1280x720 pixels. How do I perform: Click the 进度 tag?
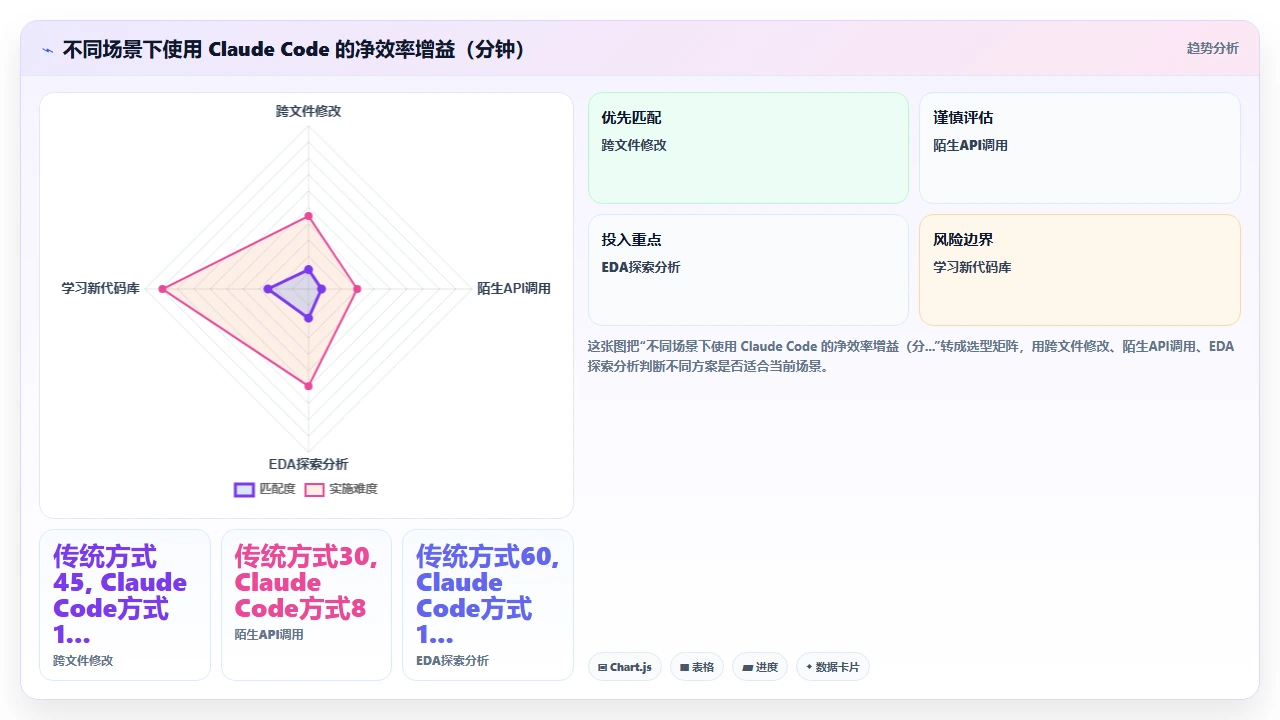pos(760,667)
